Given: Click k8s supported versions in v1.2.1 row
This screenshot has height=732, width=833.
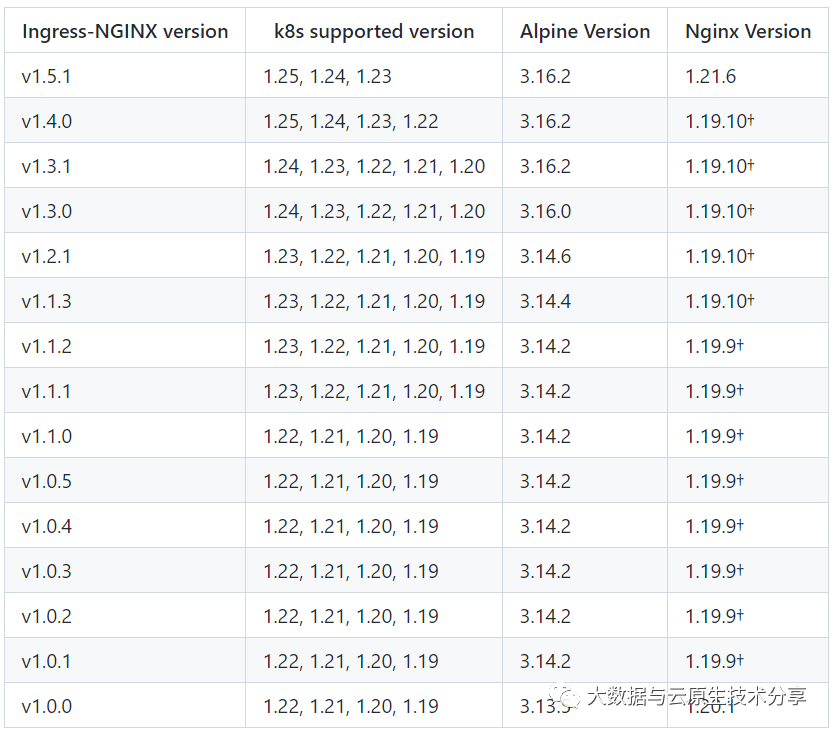Looking at the screenshot, I should point(374,256).
